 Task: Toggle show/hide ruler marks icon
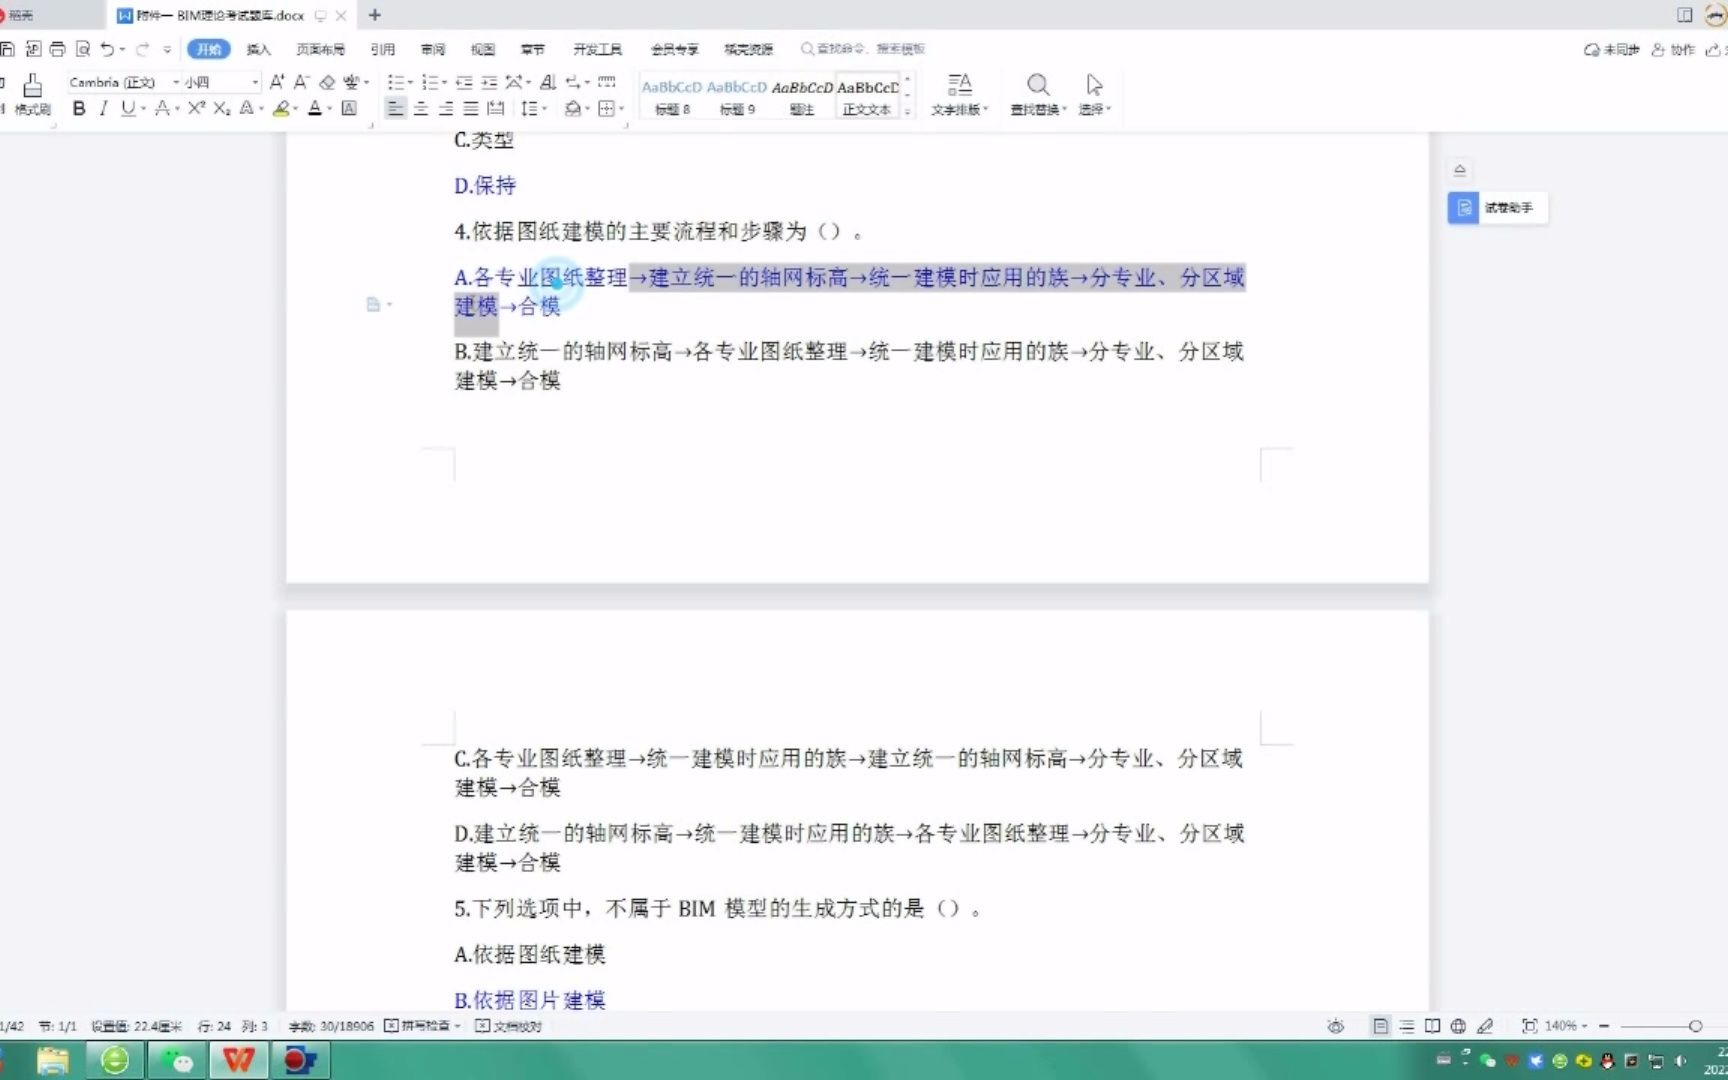(606, 82)
